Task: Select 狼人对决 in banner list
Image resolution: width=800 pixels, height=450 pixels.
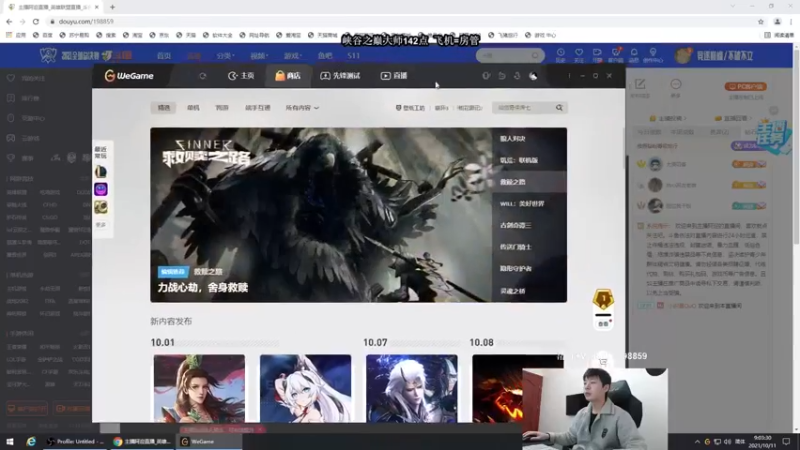Action: [530, 138]
